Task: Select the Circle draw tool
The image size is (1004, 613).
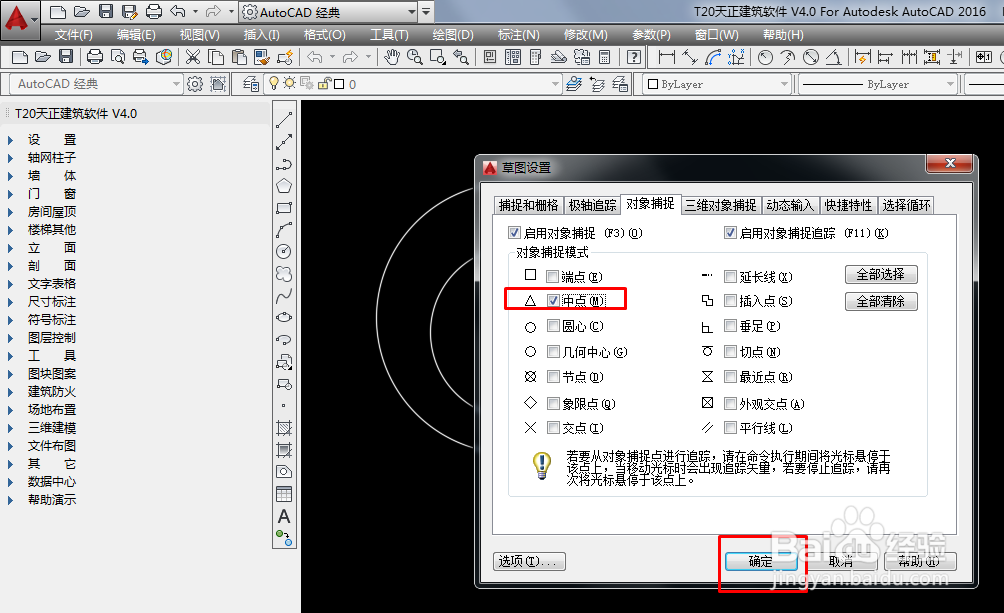Action: click(284, 251)
